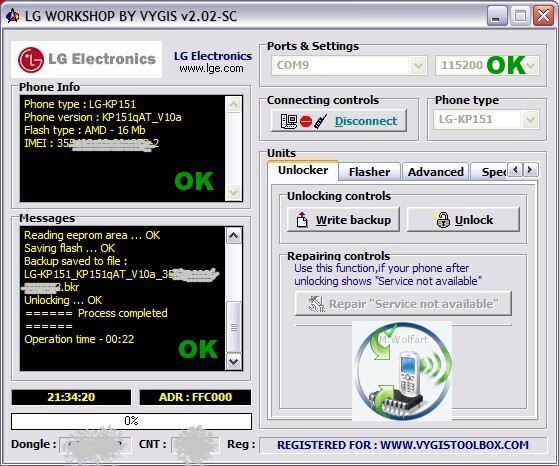Open the COM9 port dropdown
Image resolution: width=559 pixels, height=466 pixels.
(419, 65)
